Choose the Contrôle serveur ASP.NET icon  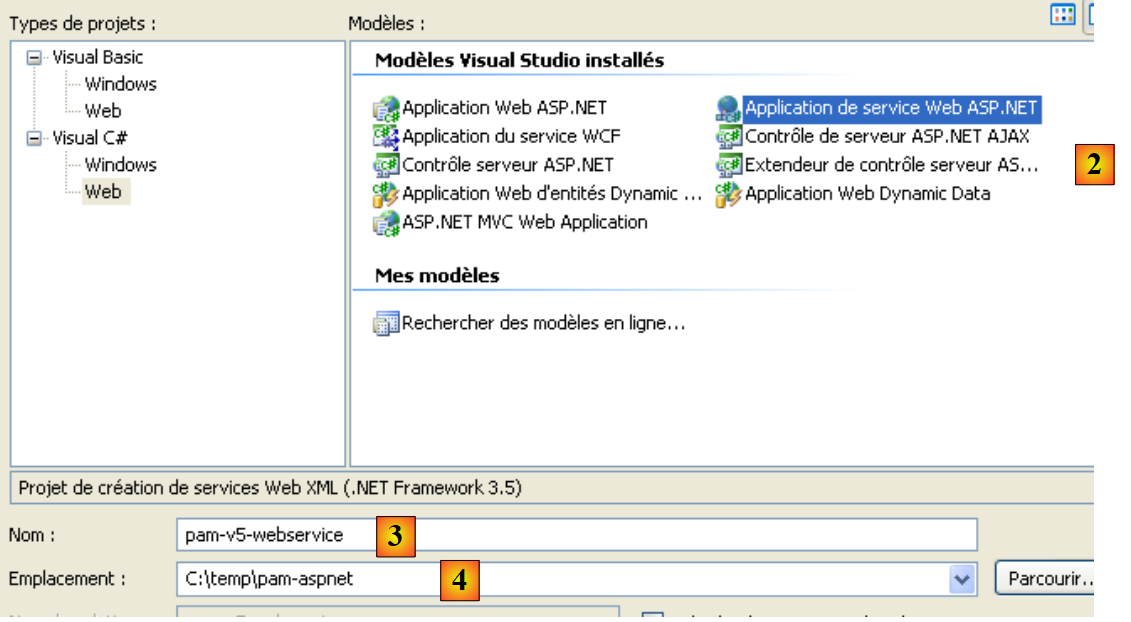[x=386, y=164]
